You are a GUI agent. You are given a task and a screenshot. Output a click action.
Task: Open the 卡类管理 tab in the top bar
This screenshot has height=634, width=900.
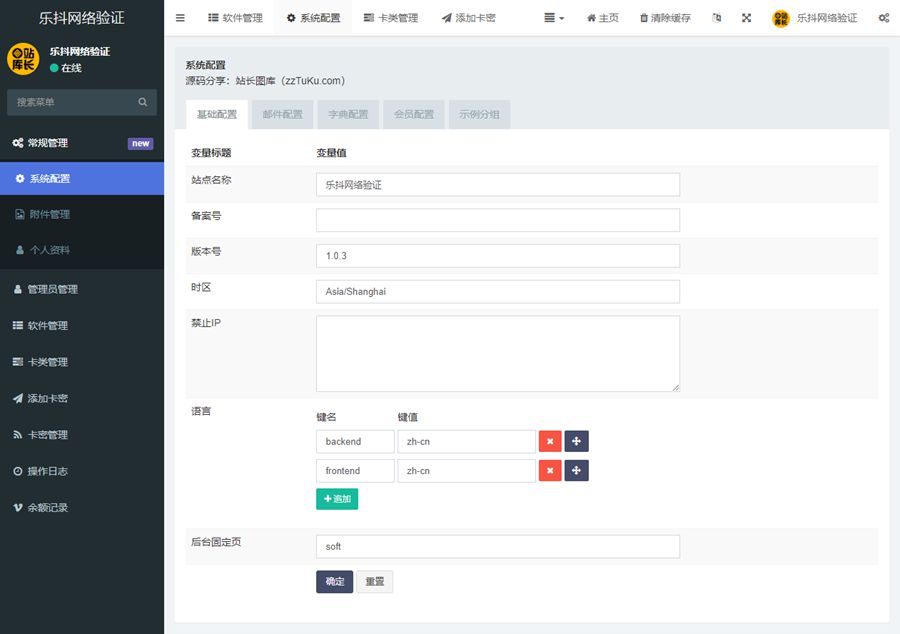391,18
